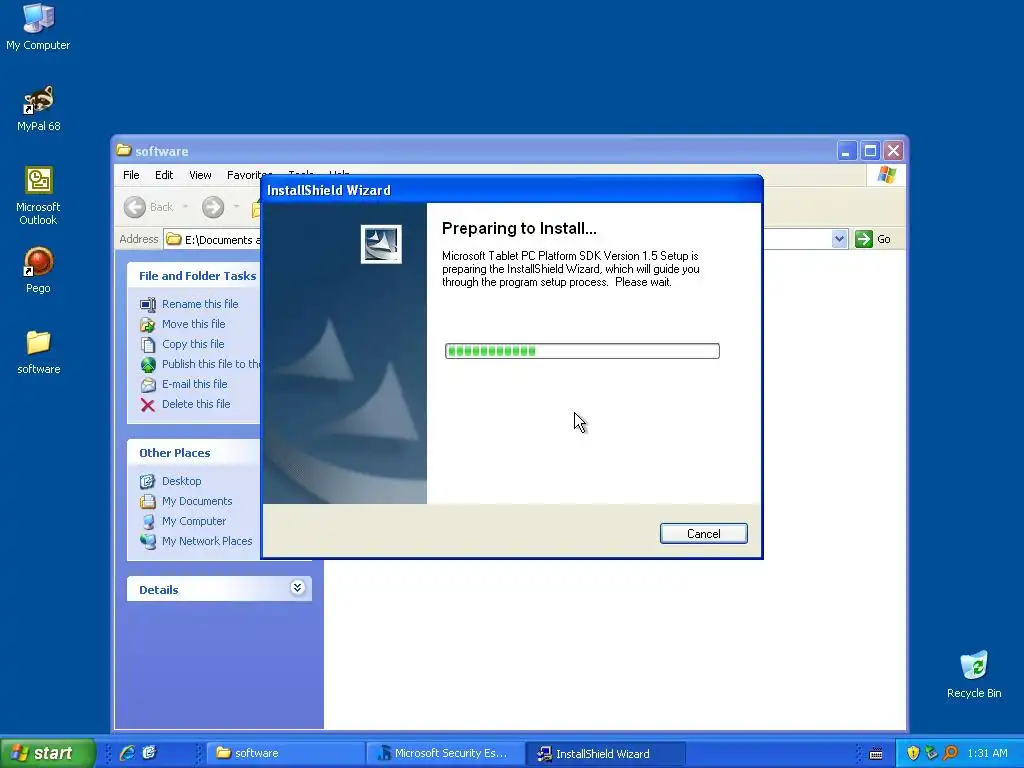The height and width of the screenshot is (768, 1024).
Task: Go to My Computer under Other Places
Action: click(x=194, y=521)
